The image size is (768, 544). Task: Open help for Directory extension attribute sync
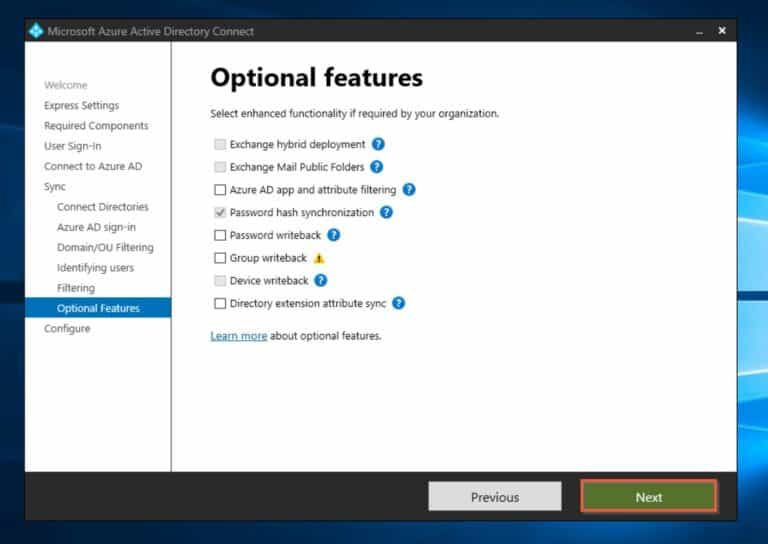click(399, 303)
